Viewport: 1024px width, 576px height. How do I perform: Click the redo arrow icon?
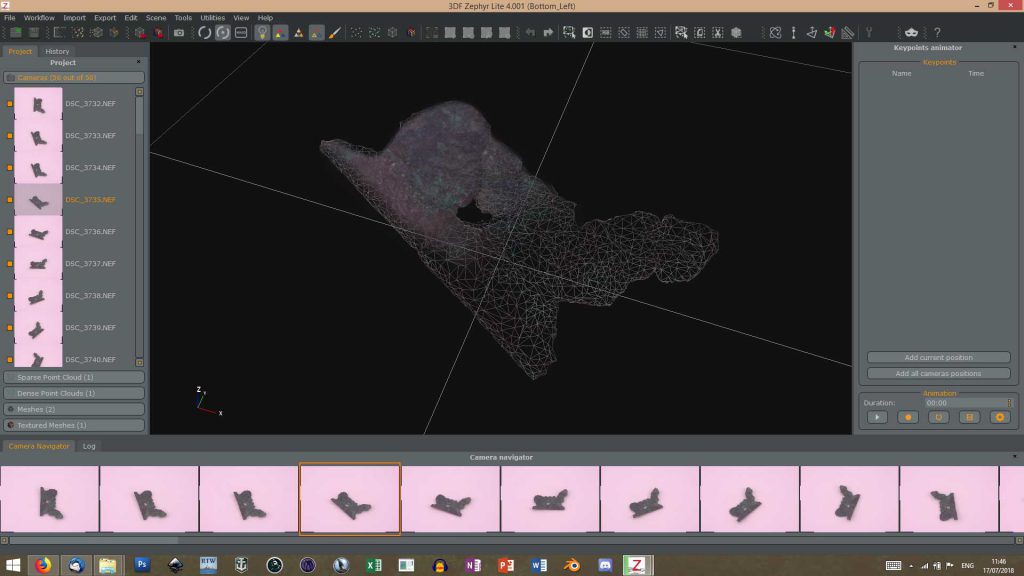pyautogui.click(x=548, y=33)
